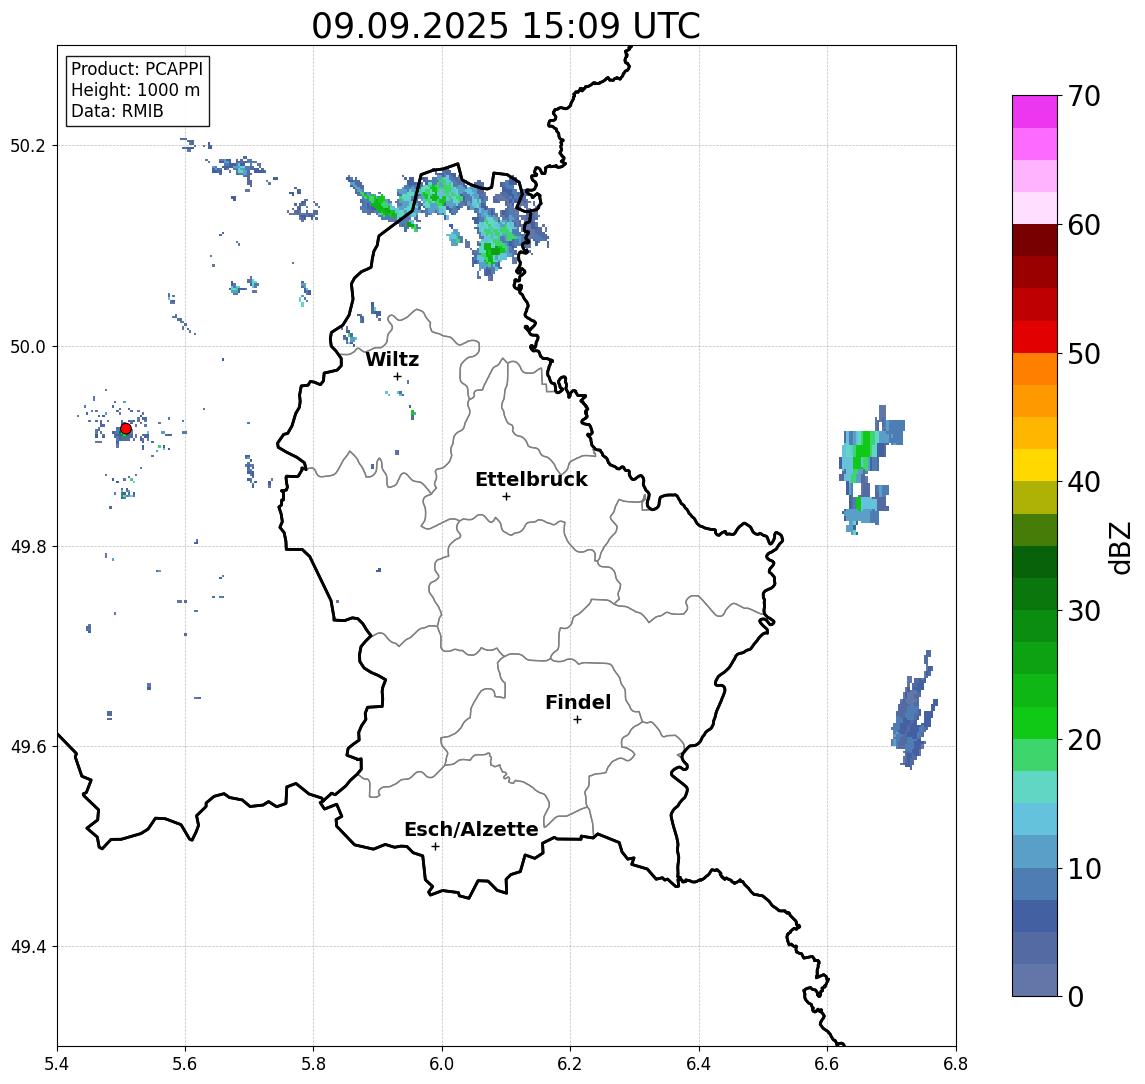Click the yellow 40 dBZ colorbar swatch
This screenshot has width=1145, height=1084.
(x=1035, y=465)
